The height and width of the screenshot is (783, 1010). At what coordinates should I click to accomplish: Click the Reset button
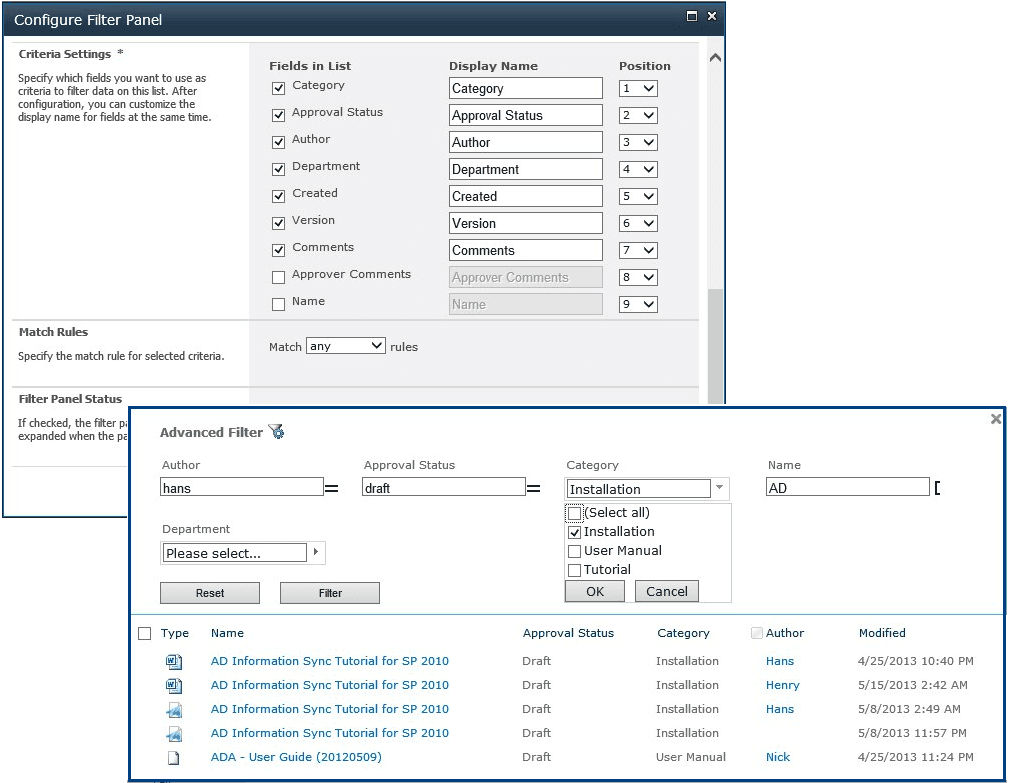click(x=210, y=593)
